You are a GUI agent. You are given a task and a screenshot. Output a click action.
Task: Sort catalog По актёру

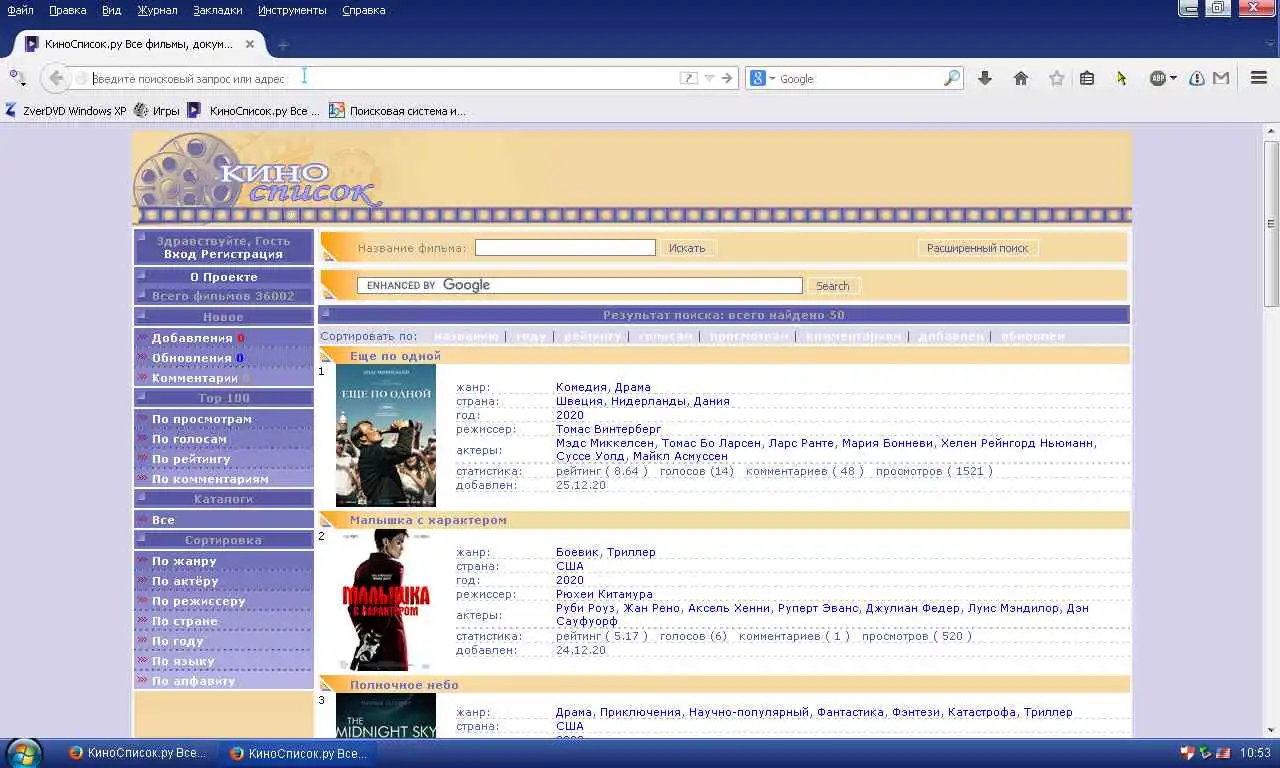pos(185,581)
